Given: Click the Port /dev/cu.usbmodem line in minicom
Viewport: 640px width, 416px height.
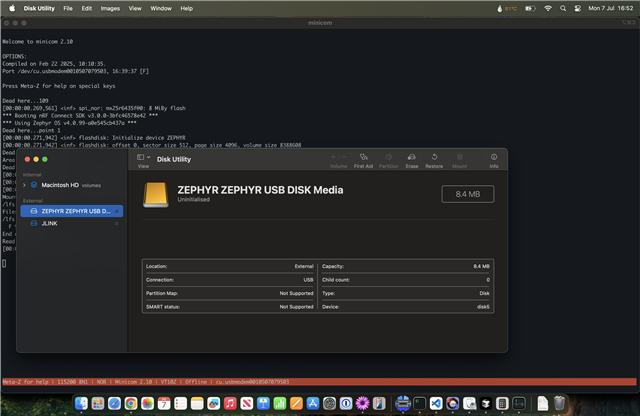Looking at the screenshot, I should [76, 71].
